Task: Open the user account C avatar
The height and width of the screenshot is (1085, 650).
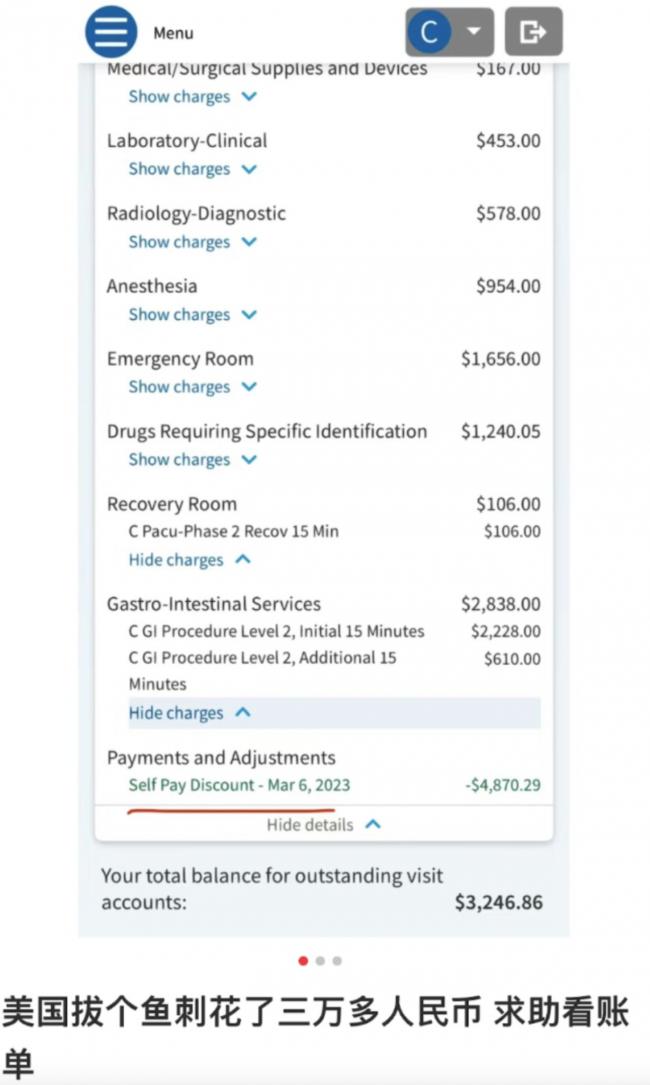Action: (429, 32)
